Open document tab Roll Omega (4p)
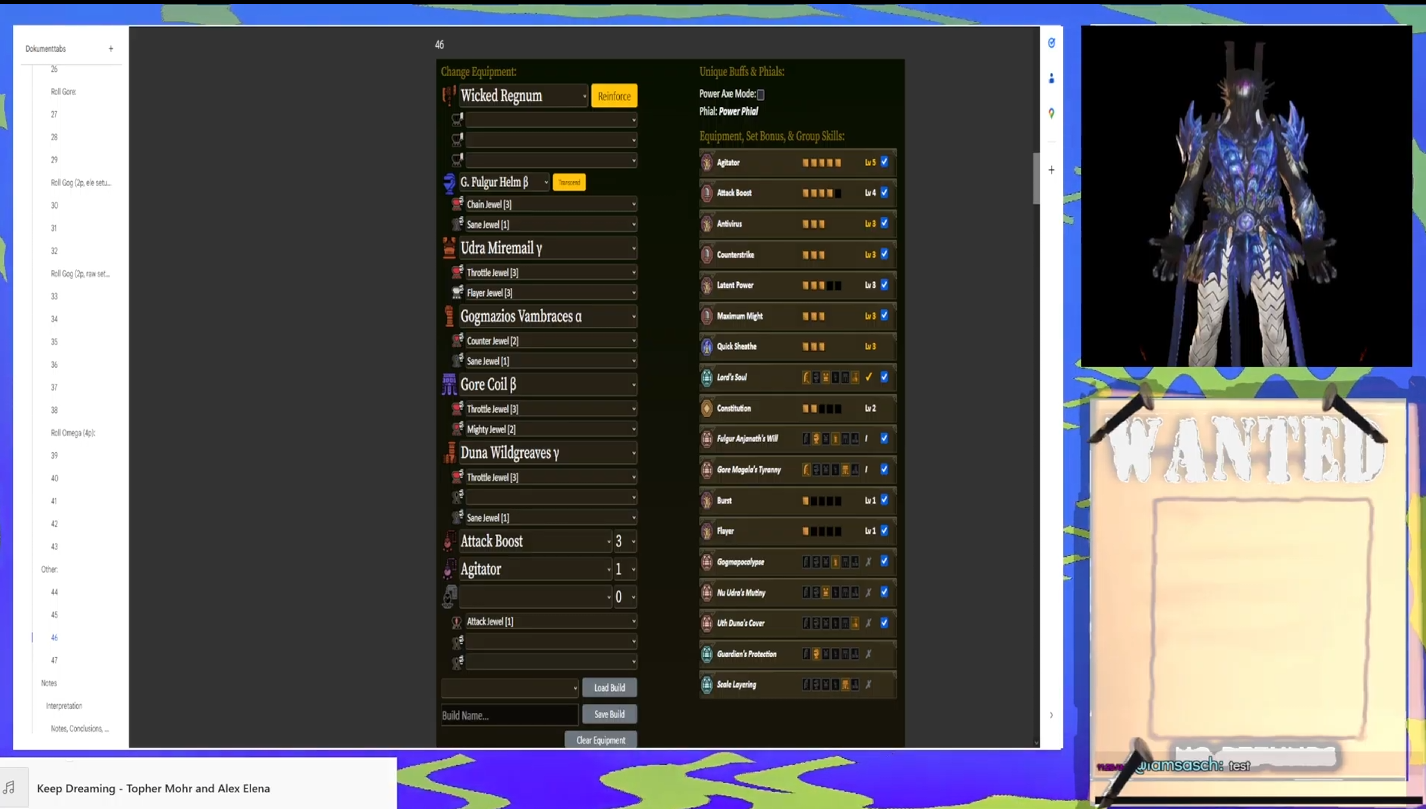Screen dimensions: 1426x809 click(73, 433)
